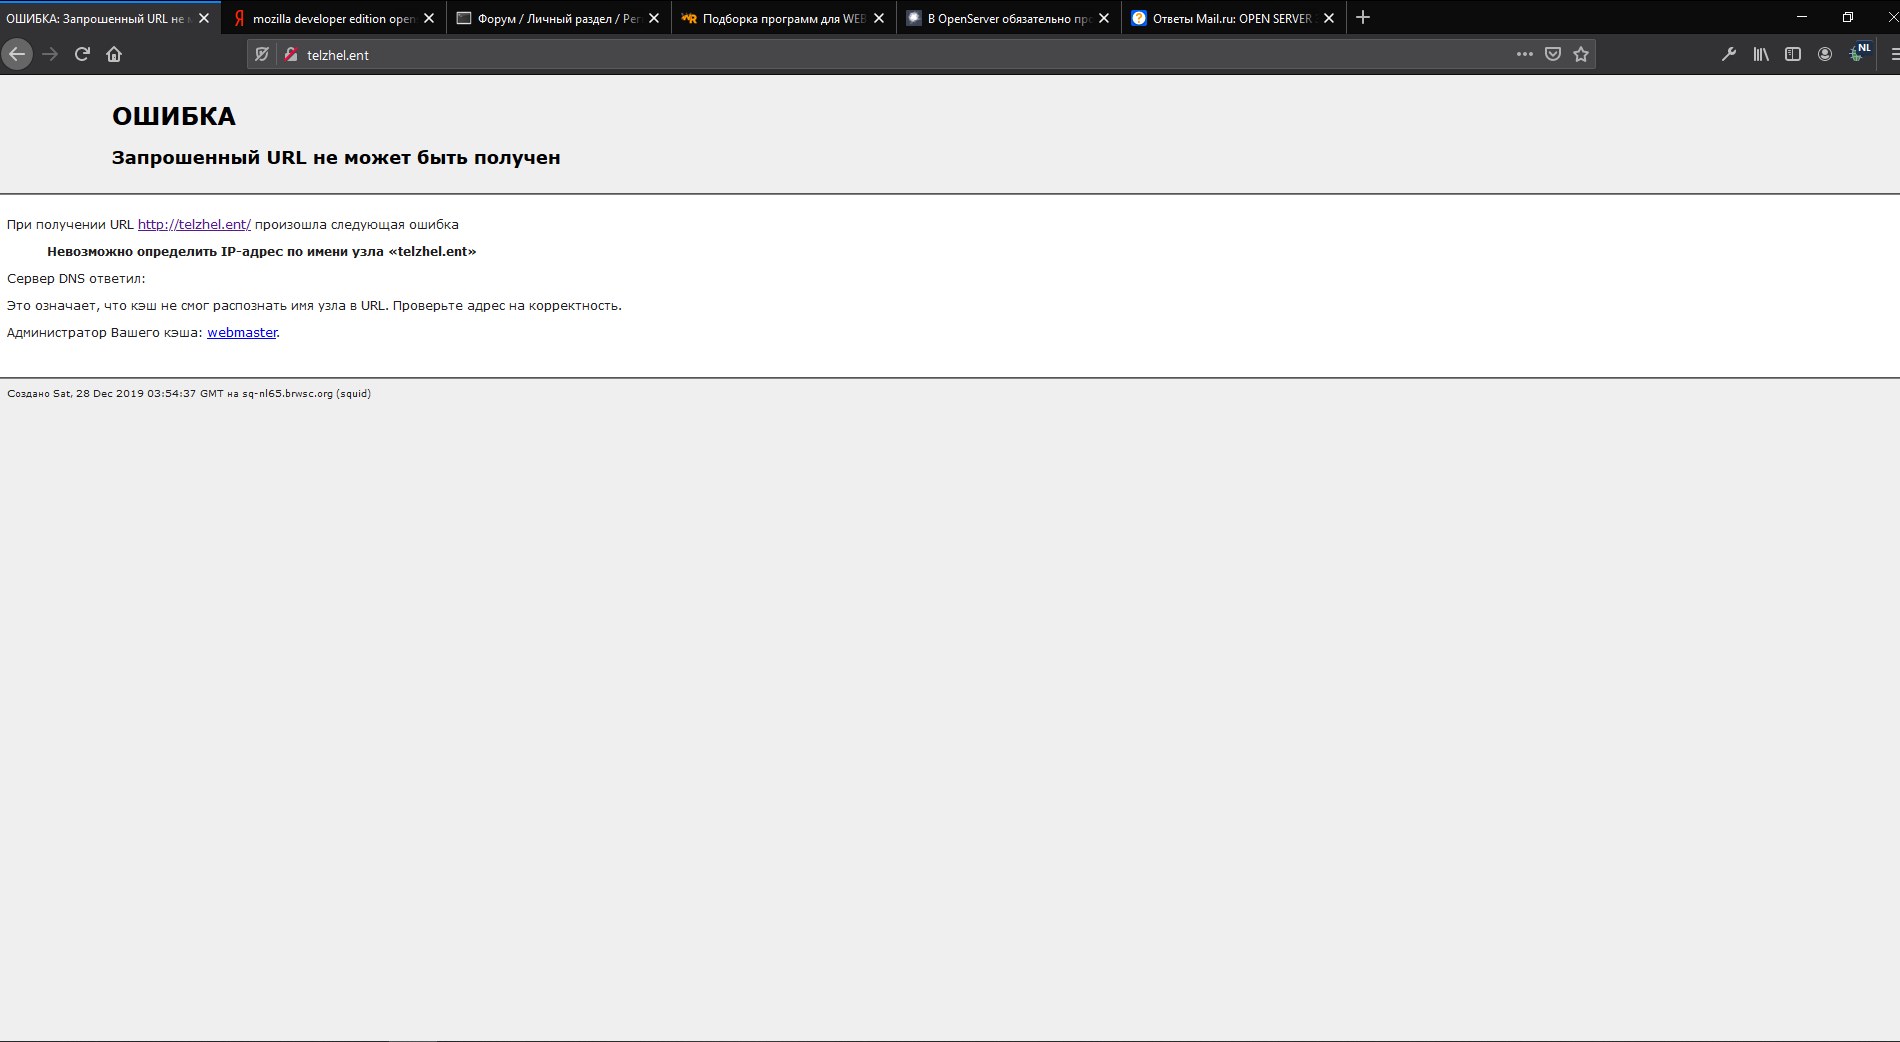Open a new tab with plus button
This screenshot has width=1900, height=1042.
point(1363,18)
